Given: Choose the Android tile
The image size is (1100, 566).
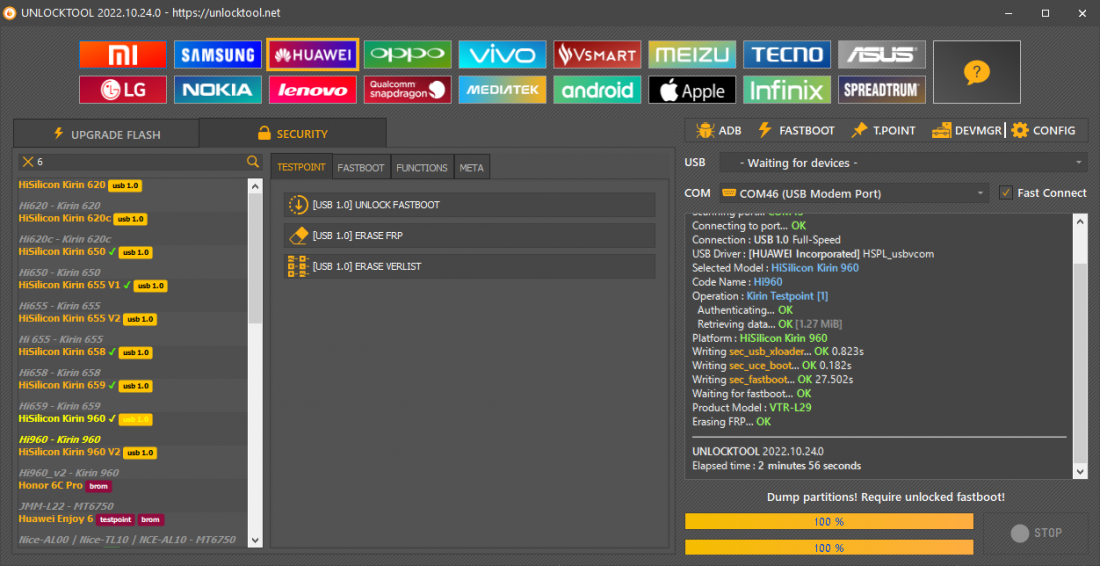Looking at the screenshot, I should click(x=597, y=90).
